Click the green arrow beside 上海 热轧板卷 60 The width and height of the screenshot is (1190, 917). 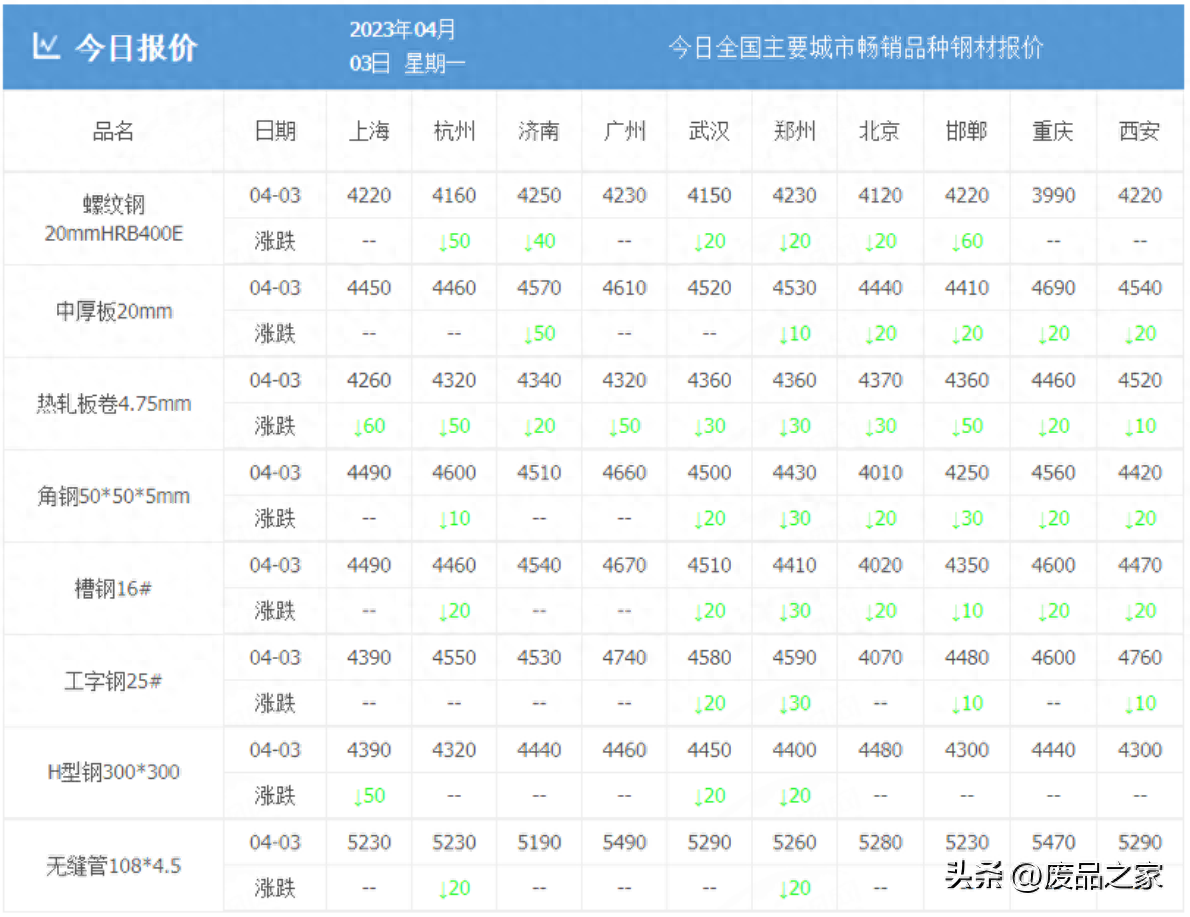[x=368, y=426]
